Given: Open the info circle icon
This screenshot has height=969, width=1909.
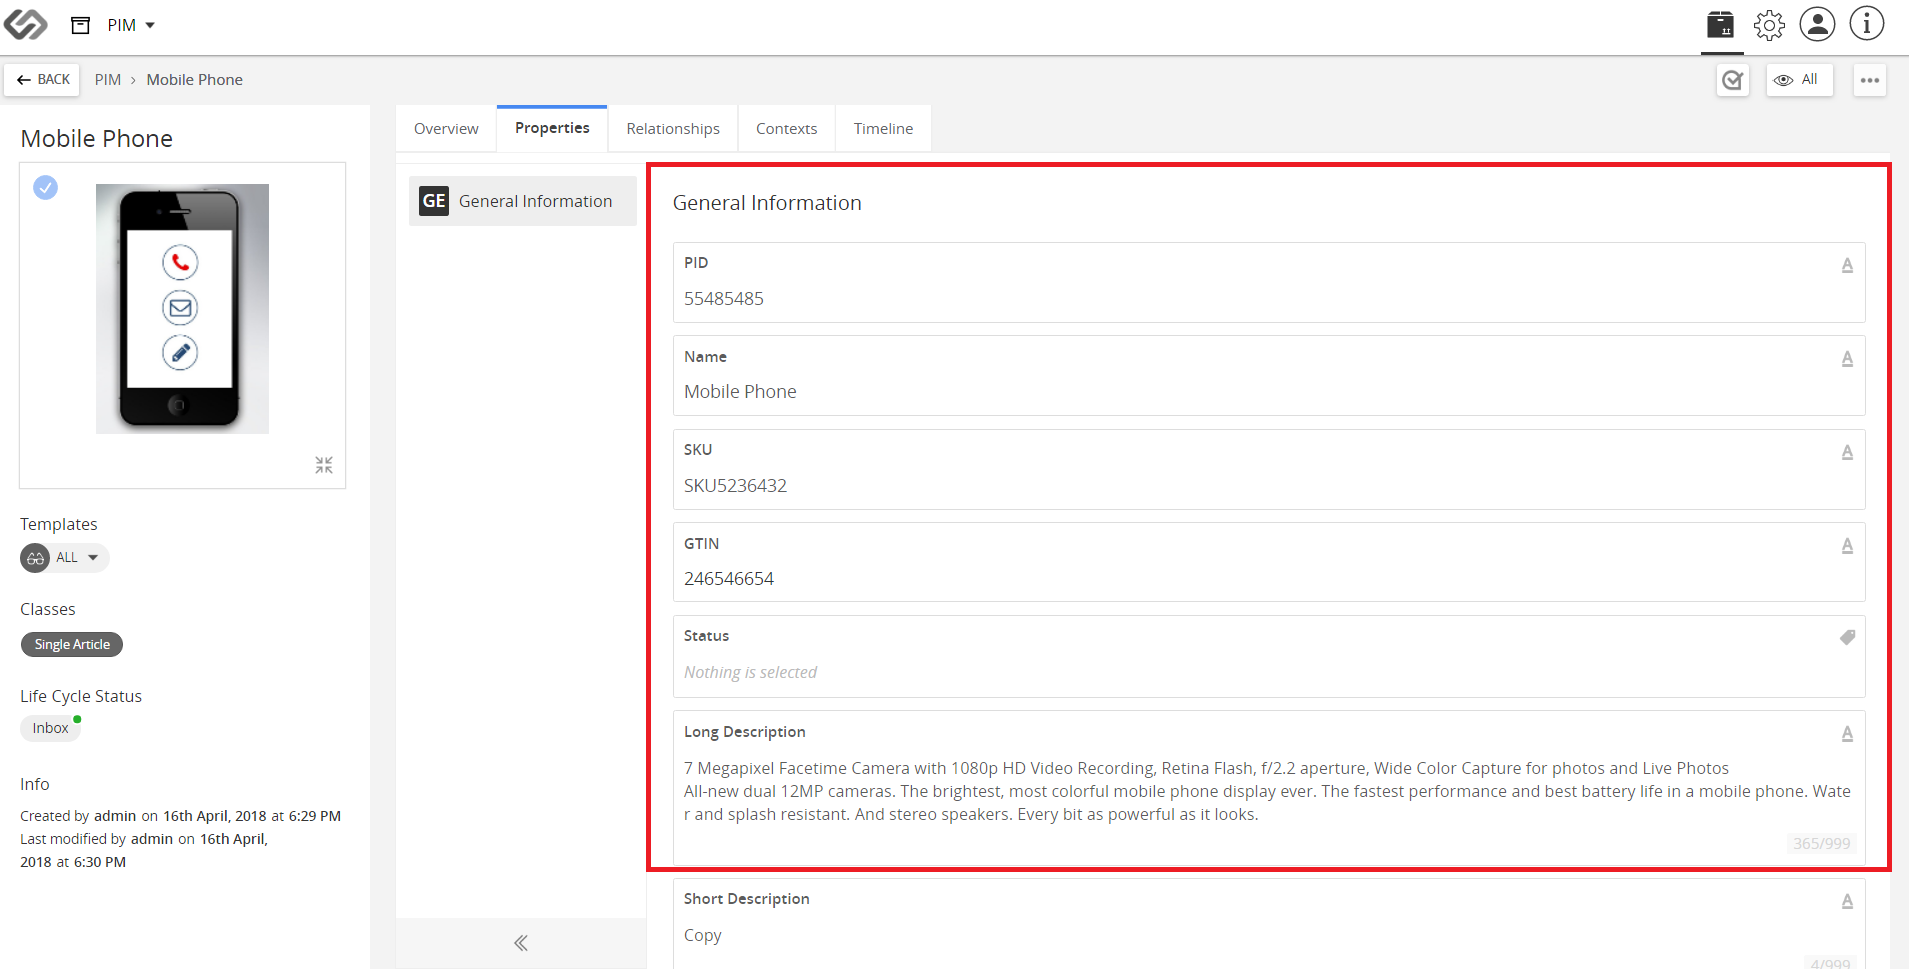Looking at the screenshot, I should pos(1866,24).
